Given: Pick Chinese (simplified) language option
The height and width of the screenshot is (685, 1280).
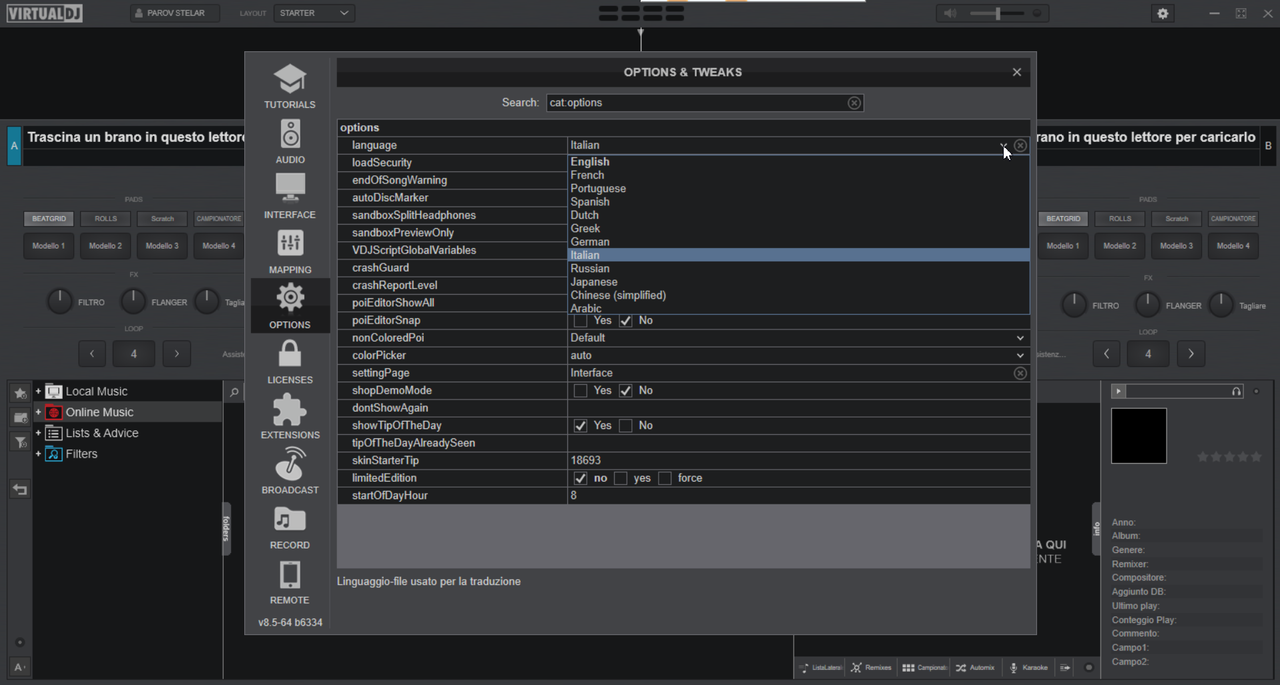Looking at the screenshot, I should (798, 295).
